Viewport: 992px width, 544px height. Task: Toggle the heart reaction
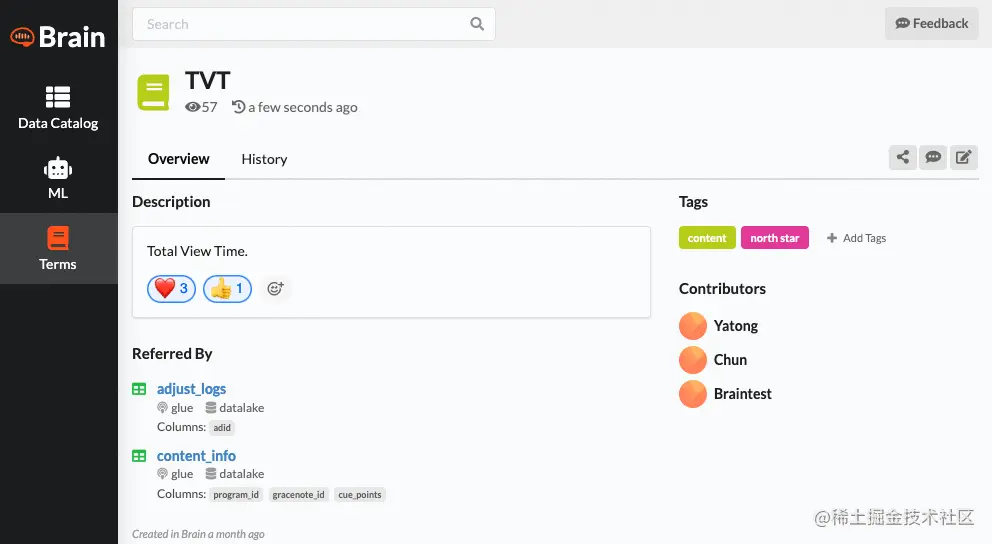coord(171,289)
